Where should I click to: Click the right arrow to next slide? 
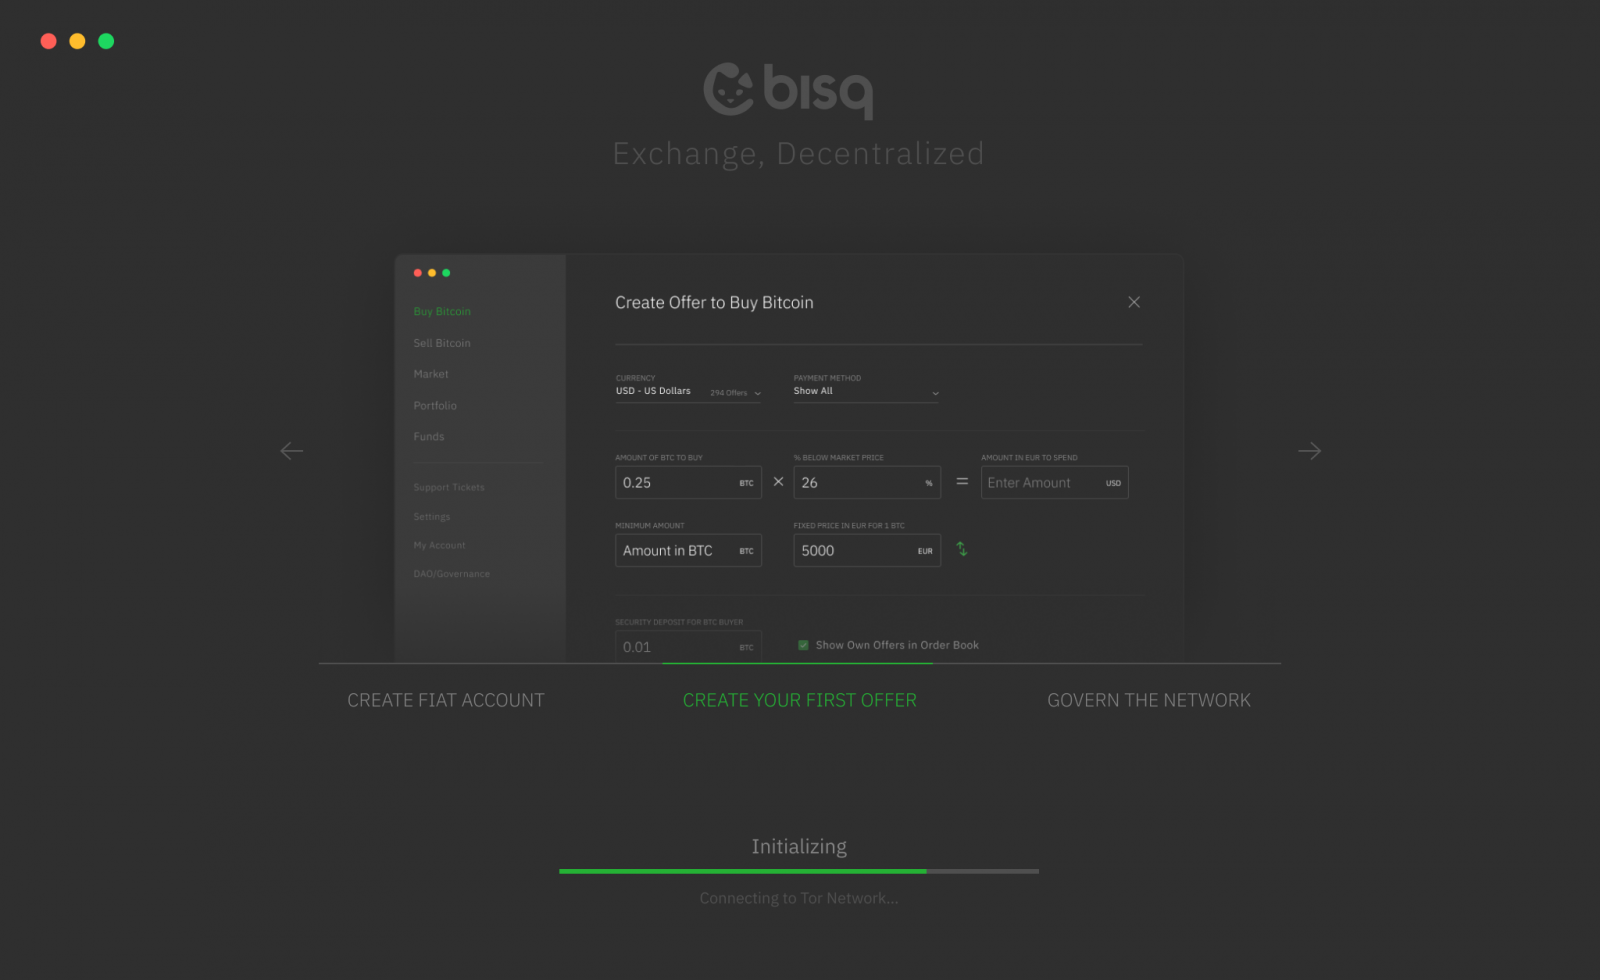1309,451
